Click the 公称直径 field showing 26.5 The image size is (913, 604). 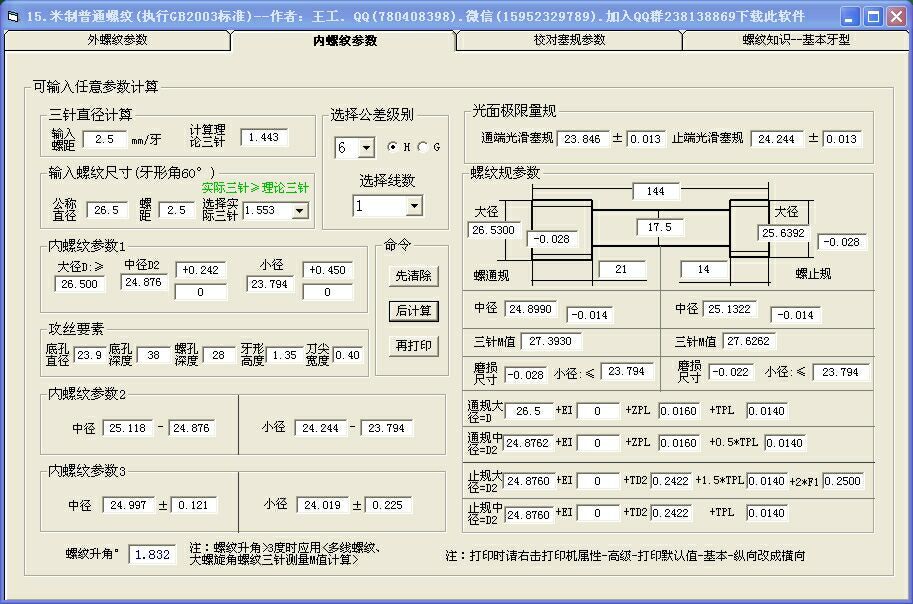pyautogui.click(x=106, y=210)
